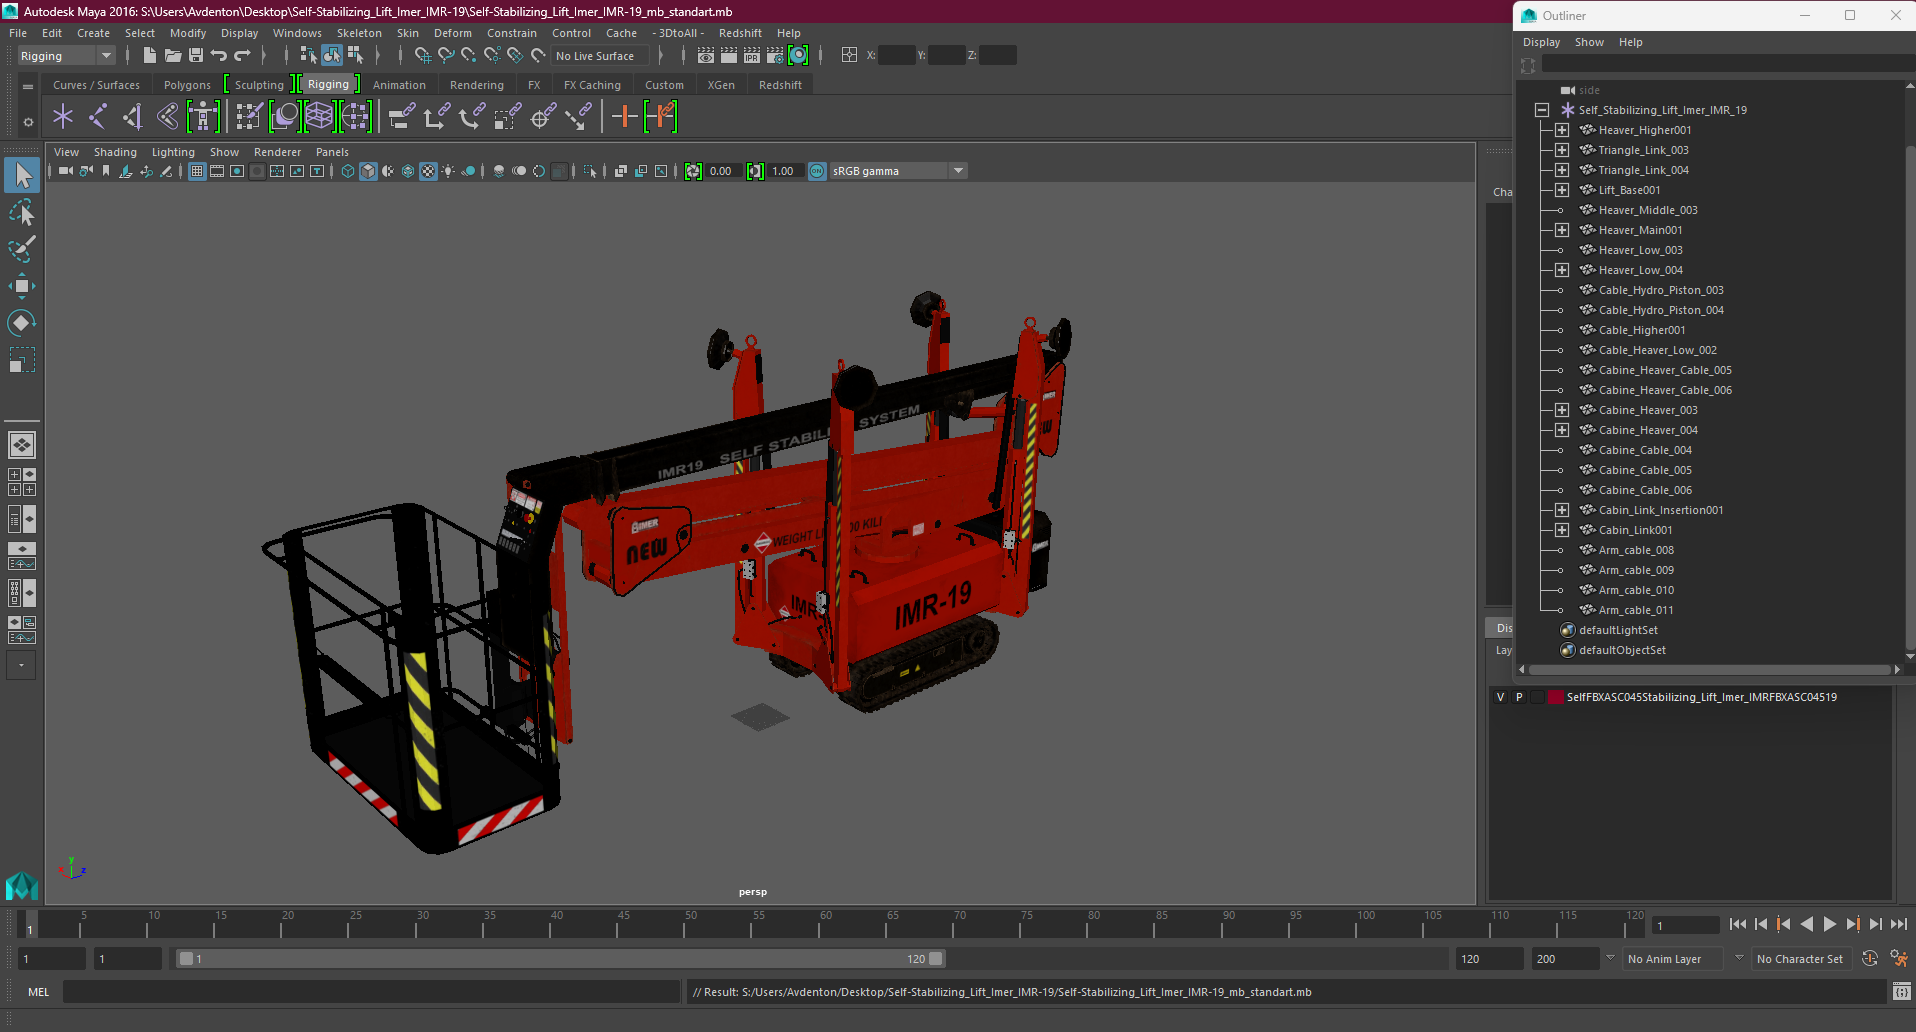The height and width of the screenshot is (1032, 1916).
Task: Click the No Live Surface field
Action: (x=600, y=56)
